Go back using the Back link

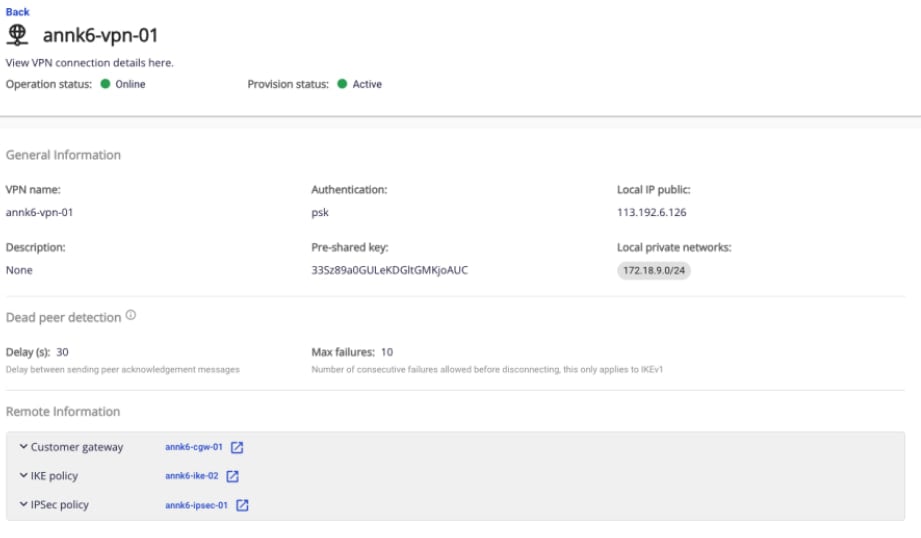[17, 12]
